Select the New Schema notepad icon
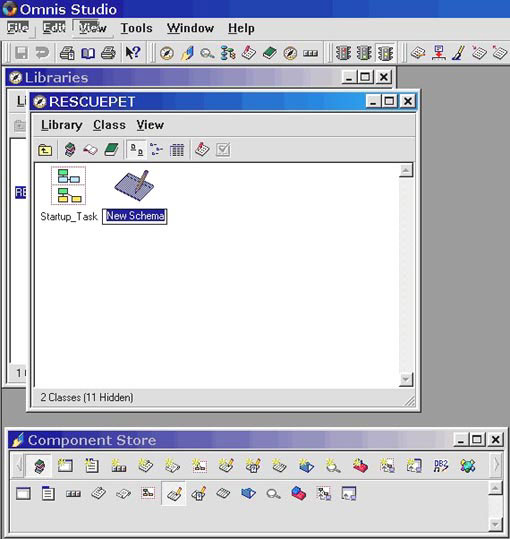This screenshot has height=539, width=510. 134,186
